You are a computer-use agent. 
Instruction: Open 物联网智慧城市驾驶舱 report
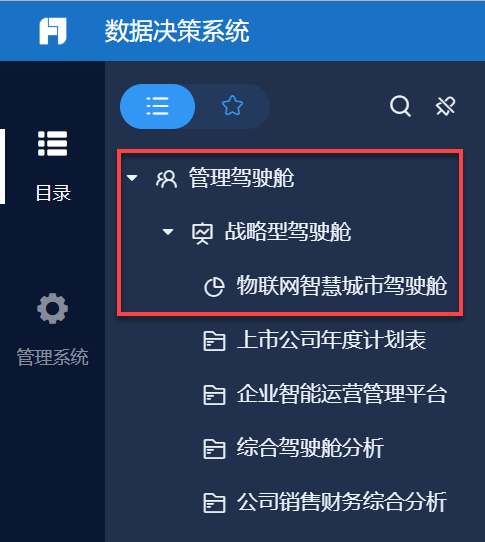[x=342, y=286]
